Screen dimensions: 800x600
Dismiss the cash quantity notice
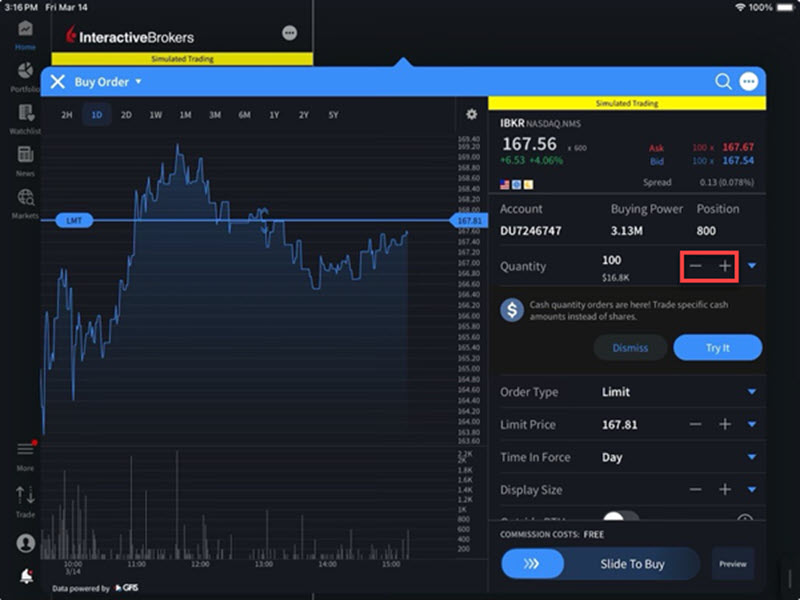pos(630,347)
